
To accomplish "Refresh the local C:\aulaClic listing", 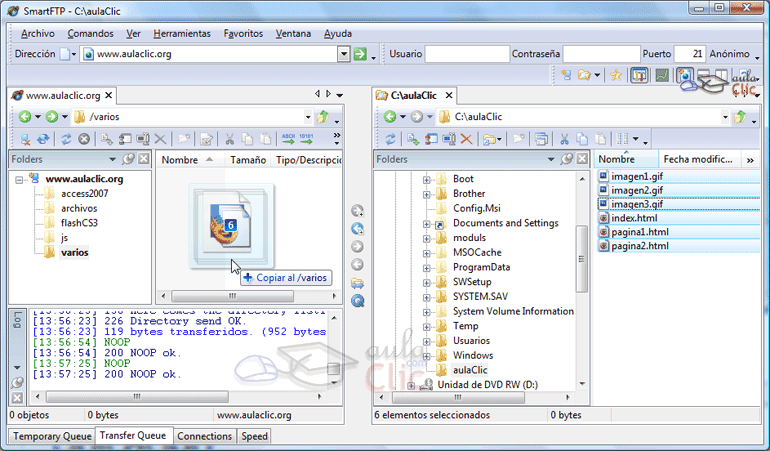I will 390,140.
